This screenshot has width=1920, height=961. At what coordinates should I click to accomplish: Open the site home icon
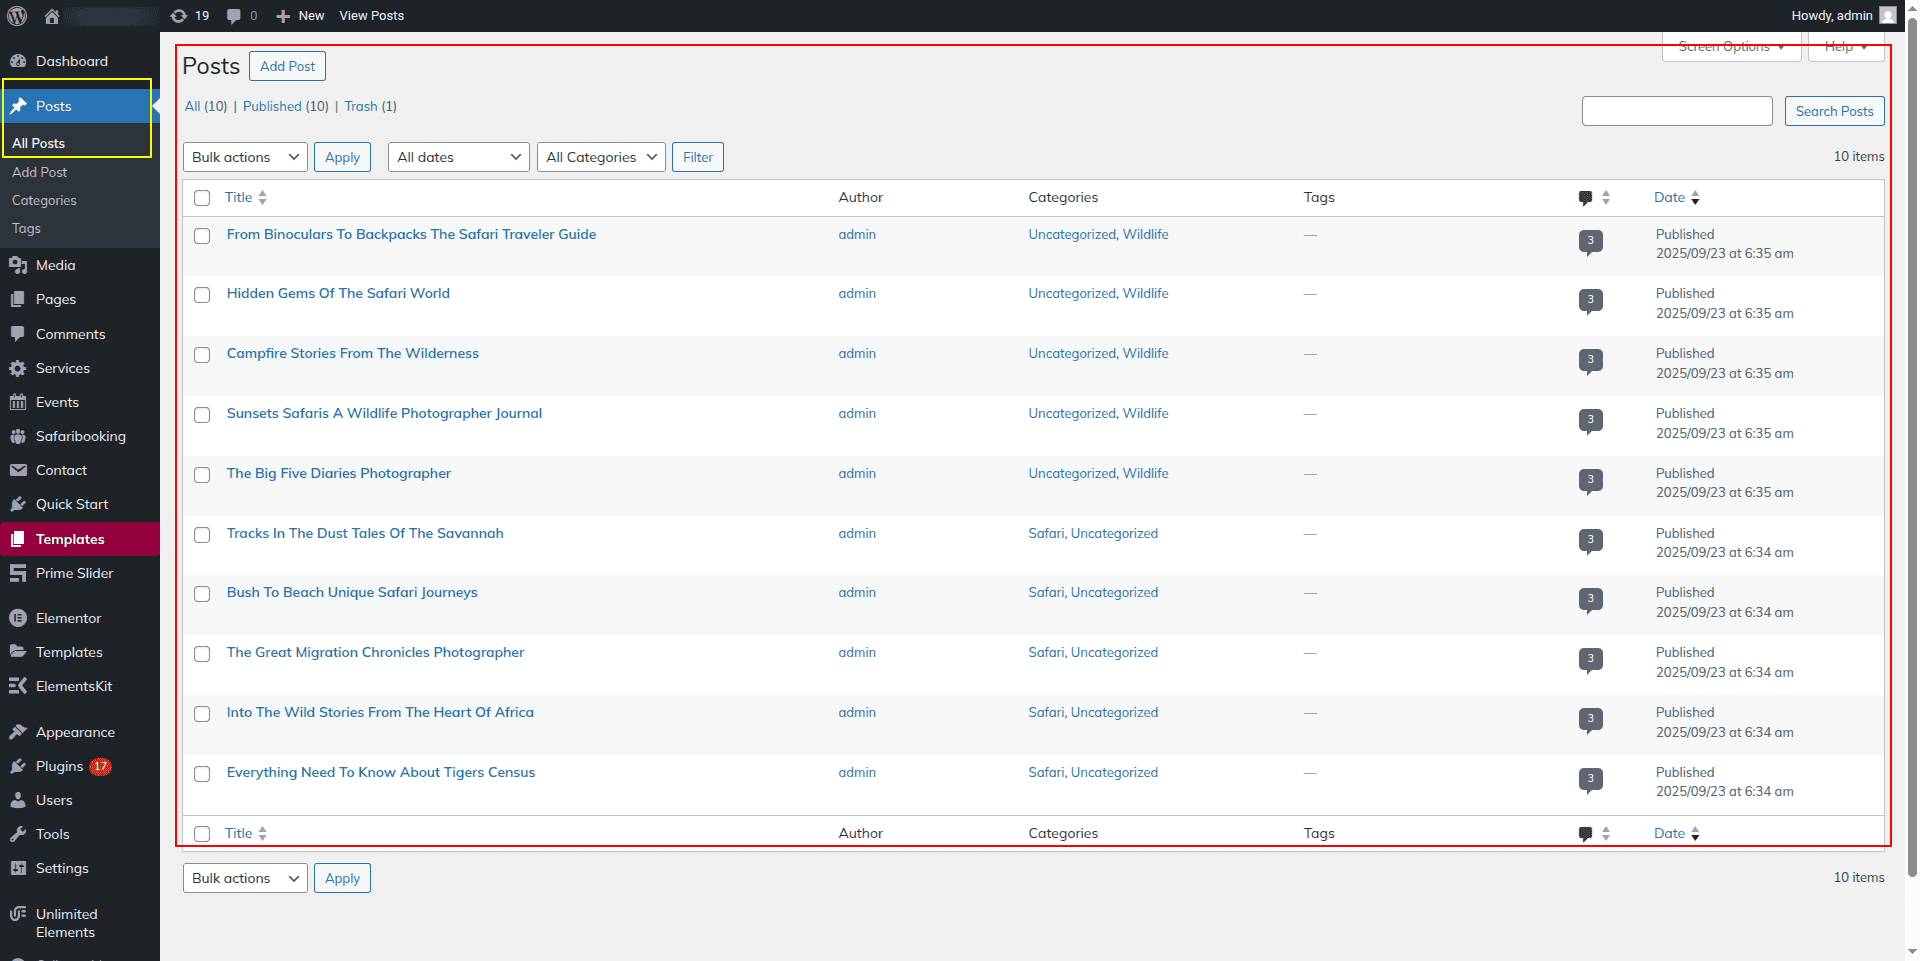point(52,16)
